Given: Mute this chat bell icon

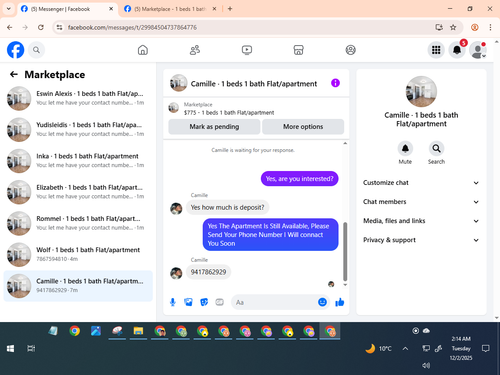Looking at the screenshot, I should [405, 149].
